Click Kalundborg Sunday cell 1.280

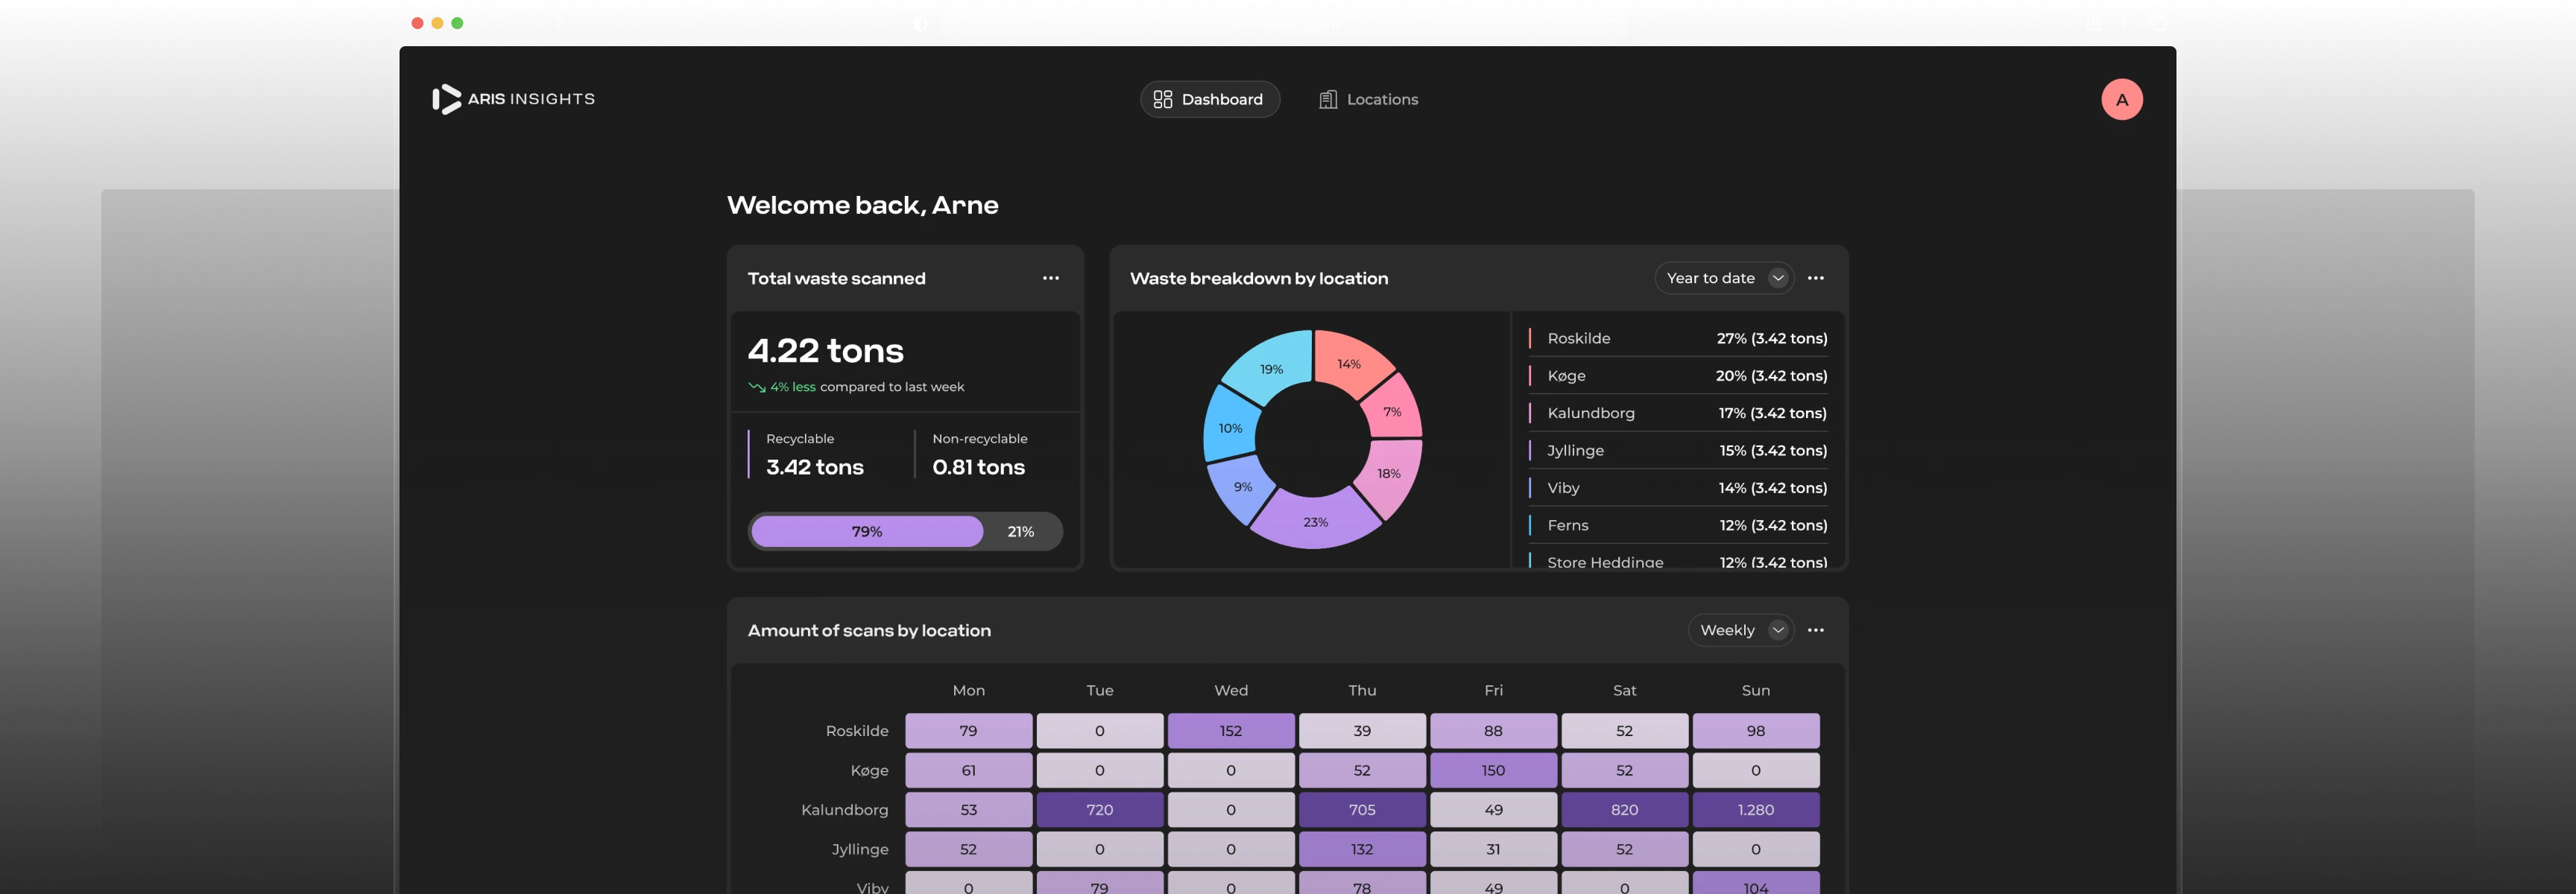pyautogui.click(x=1755, y=809)
